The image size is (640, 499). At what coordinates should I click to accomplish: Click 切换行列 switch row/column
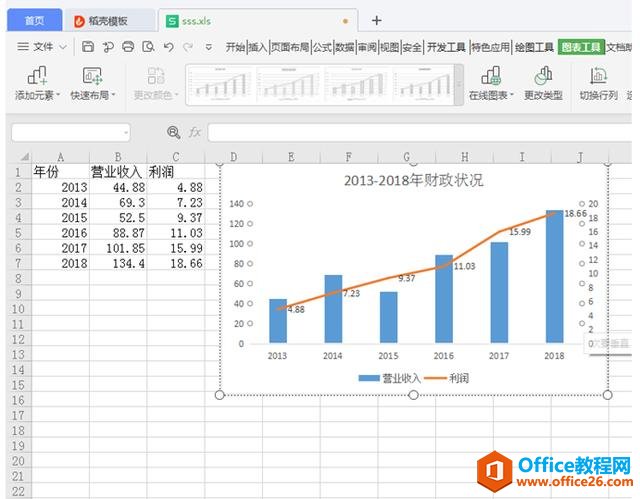pyautogui.click(x=598, y=84)
